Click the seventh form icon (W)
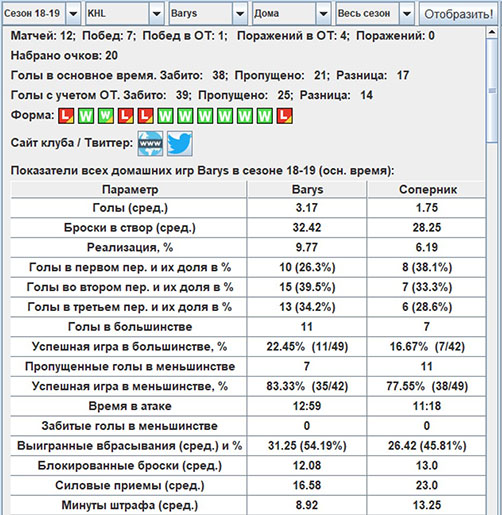This screenshot has width=502, height=515. [x=185, y=116]
